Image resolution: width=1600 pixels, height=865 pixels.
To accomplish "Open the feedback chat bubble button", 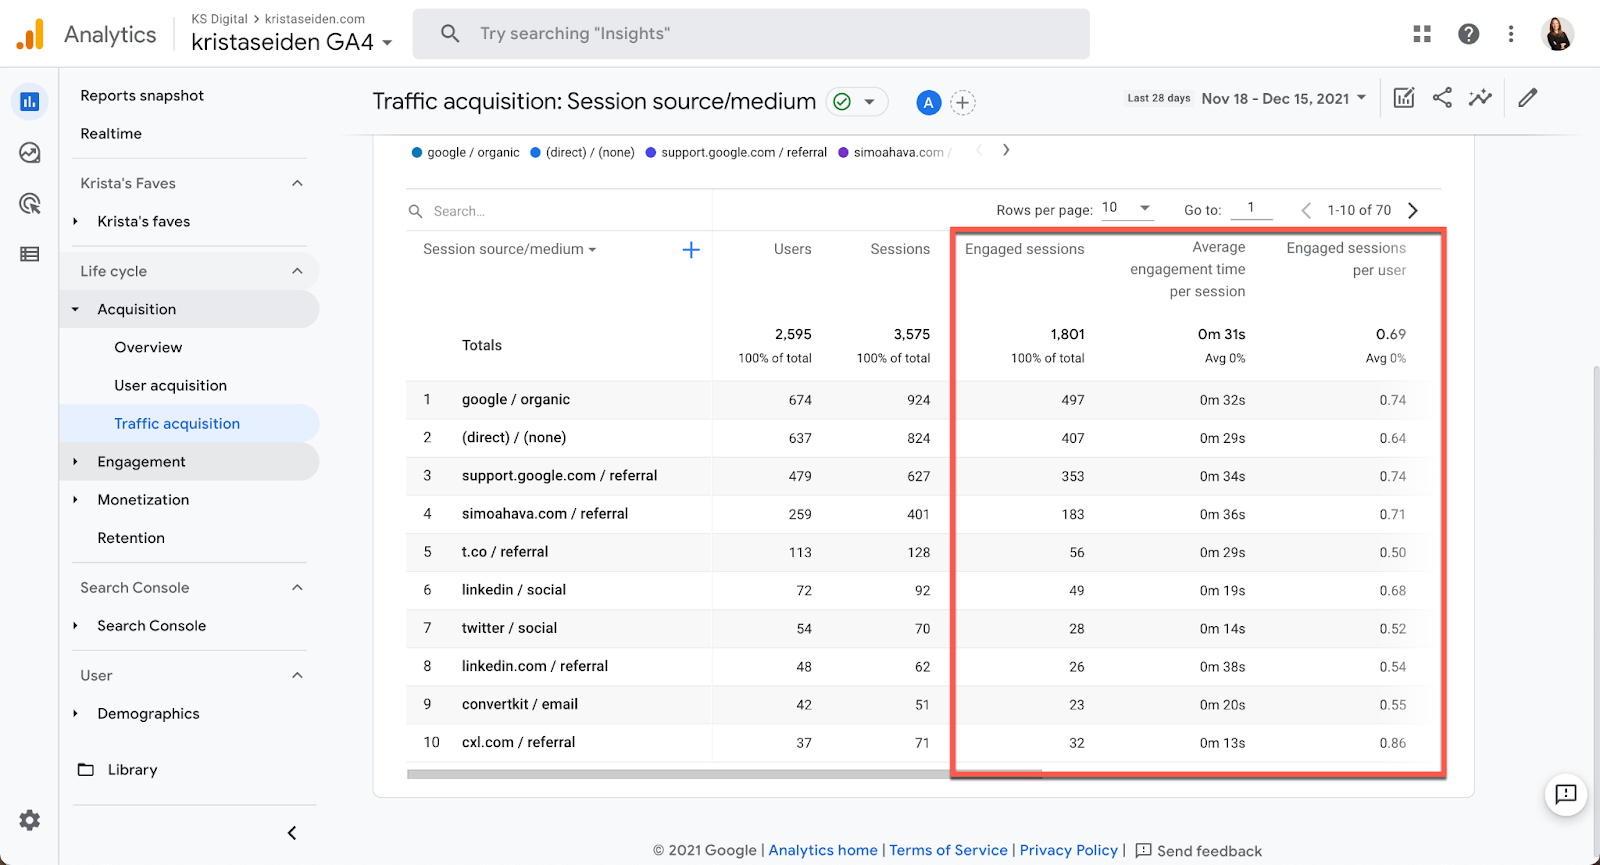I will pos(1566,795).
